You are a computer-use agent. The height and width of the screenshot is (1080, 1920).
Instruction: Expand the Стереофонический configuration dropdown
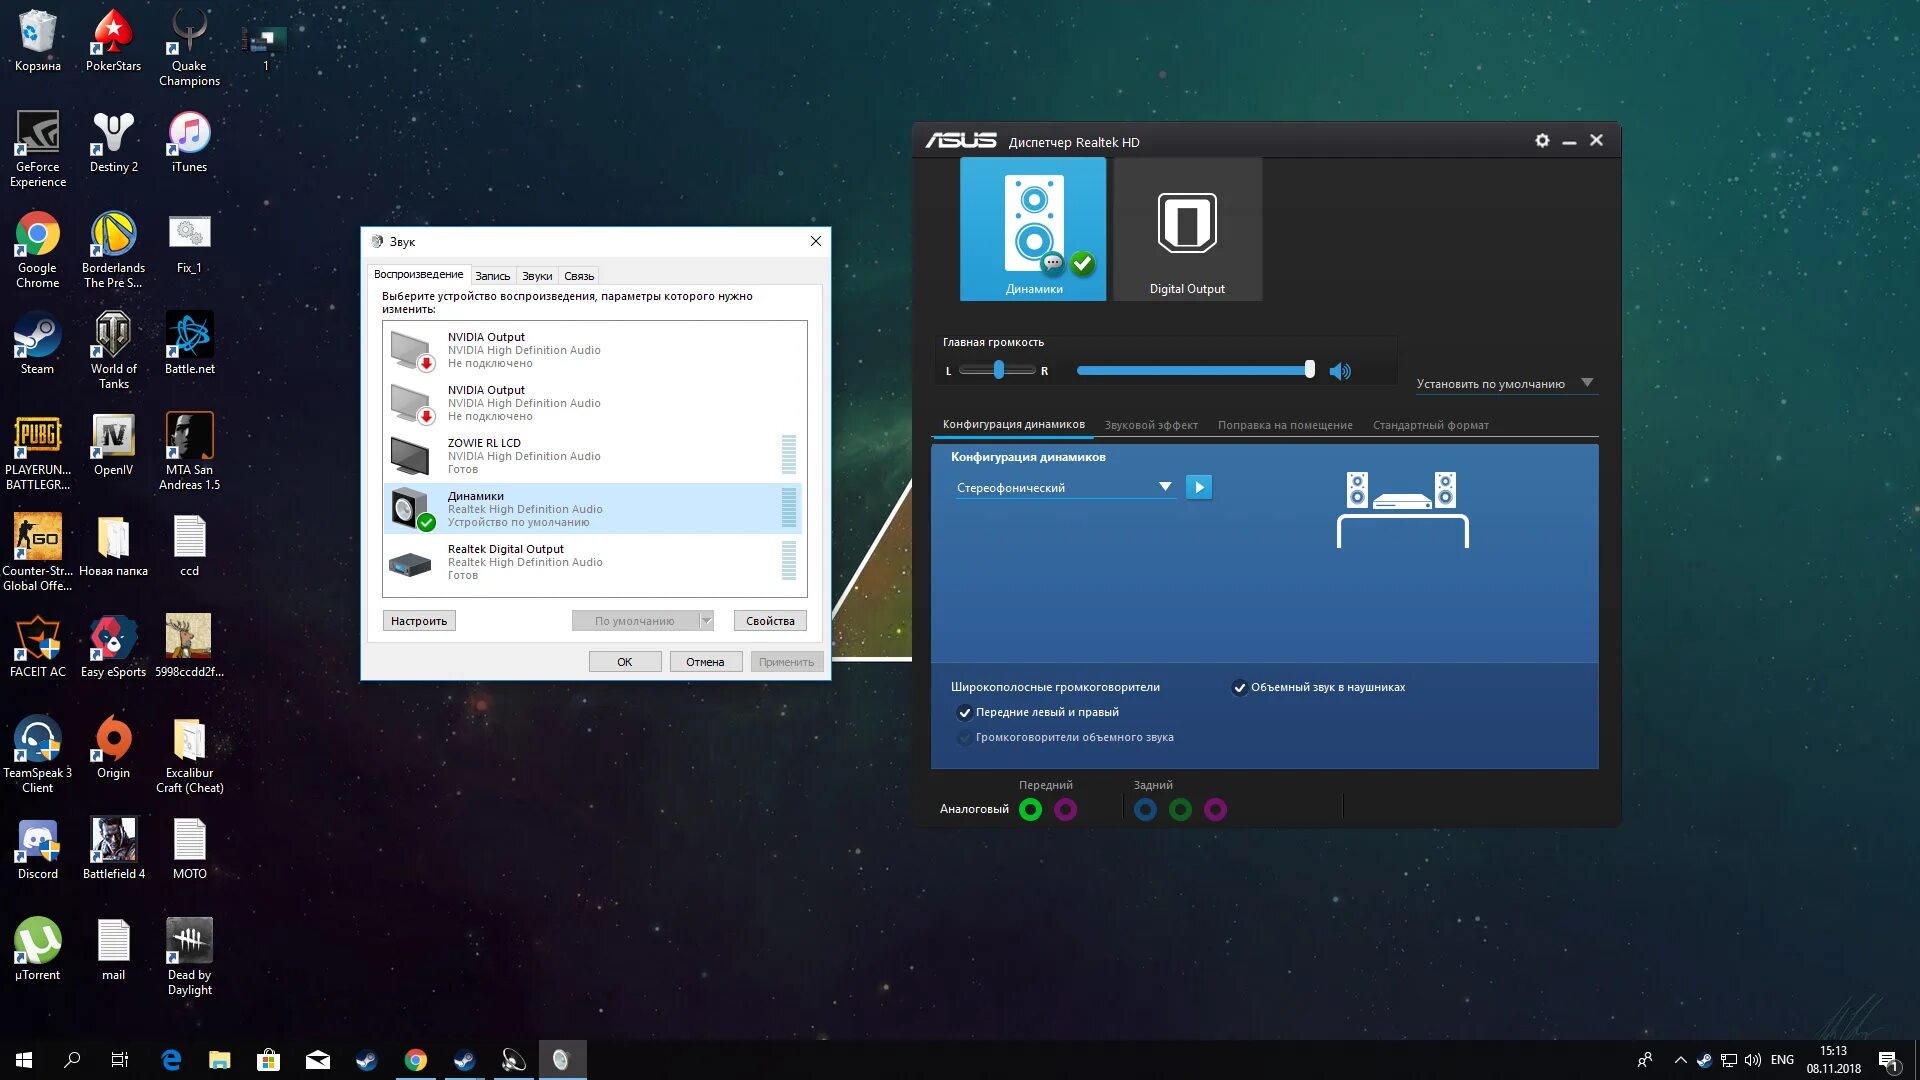[1164, 487]
